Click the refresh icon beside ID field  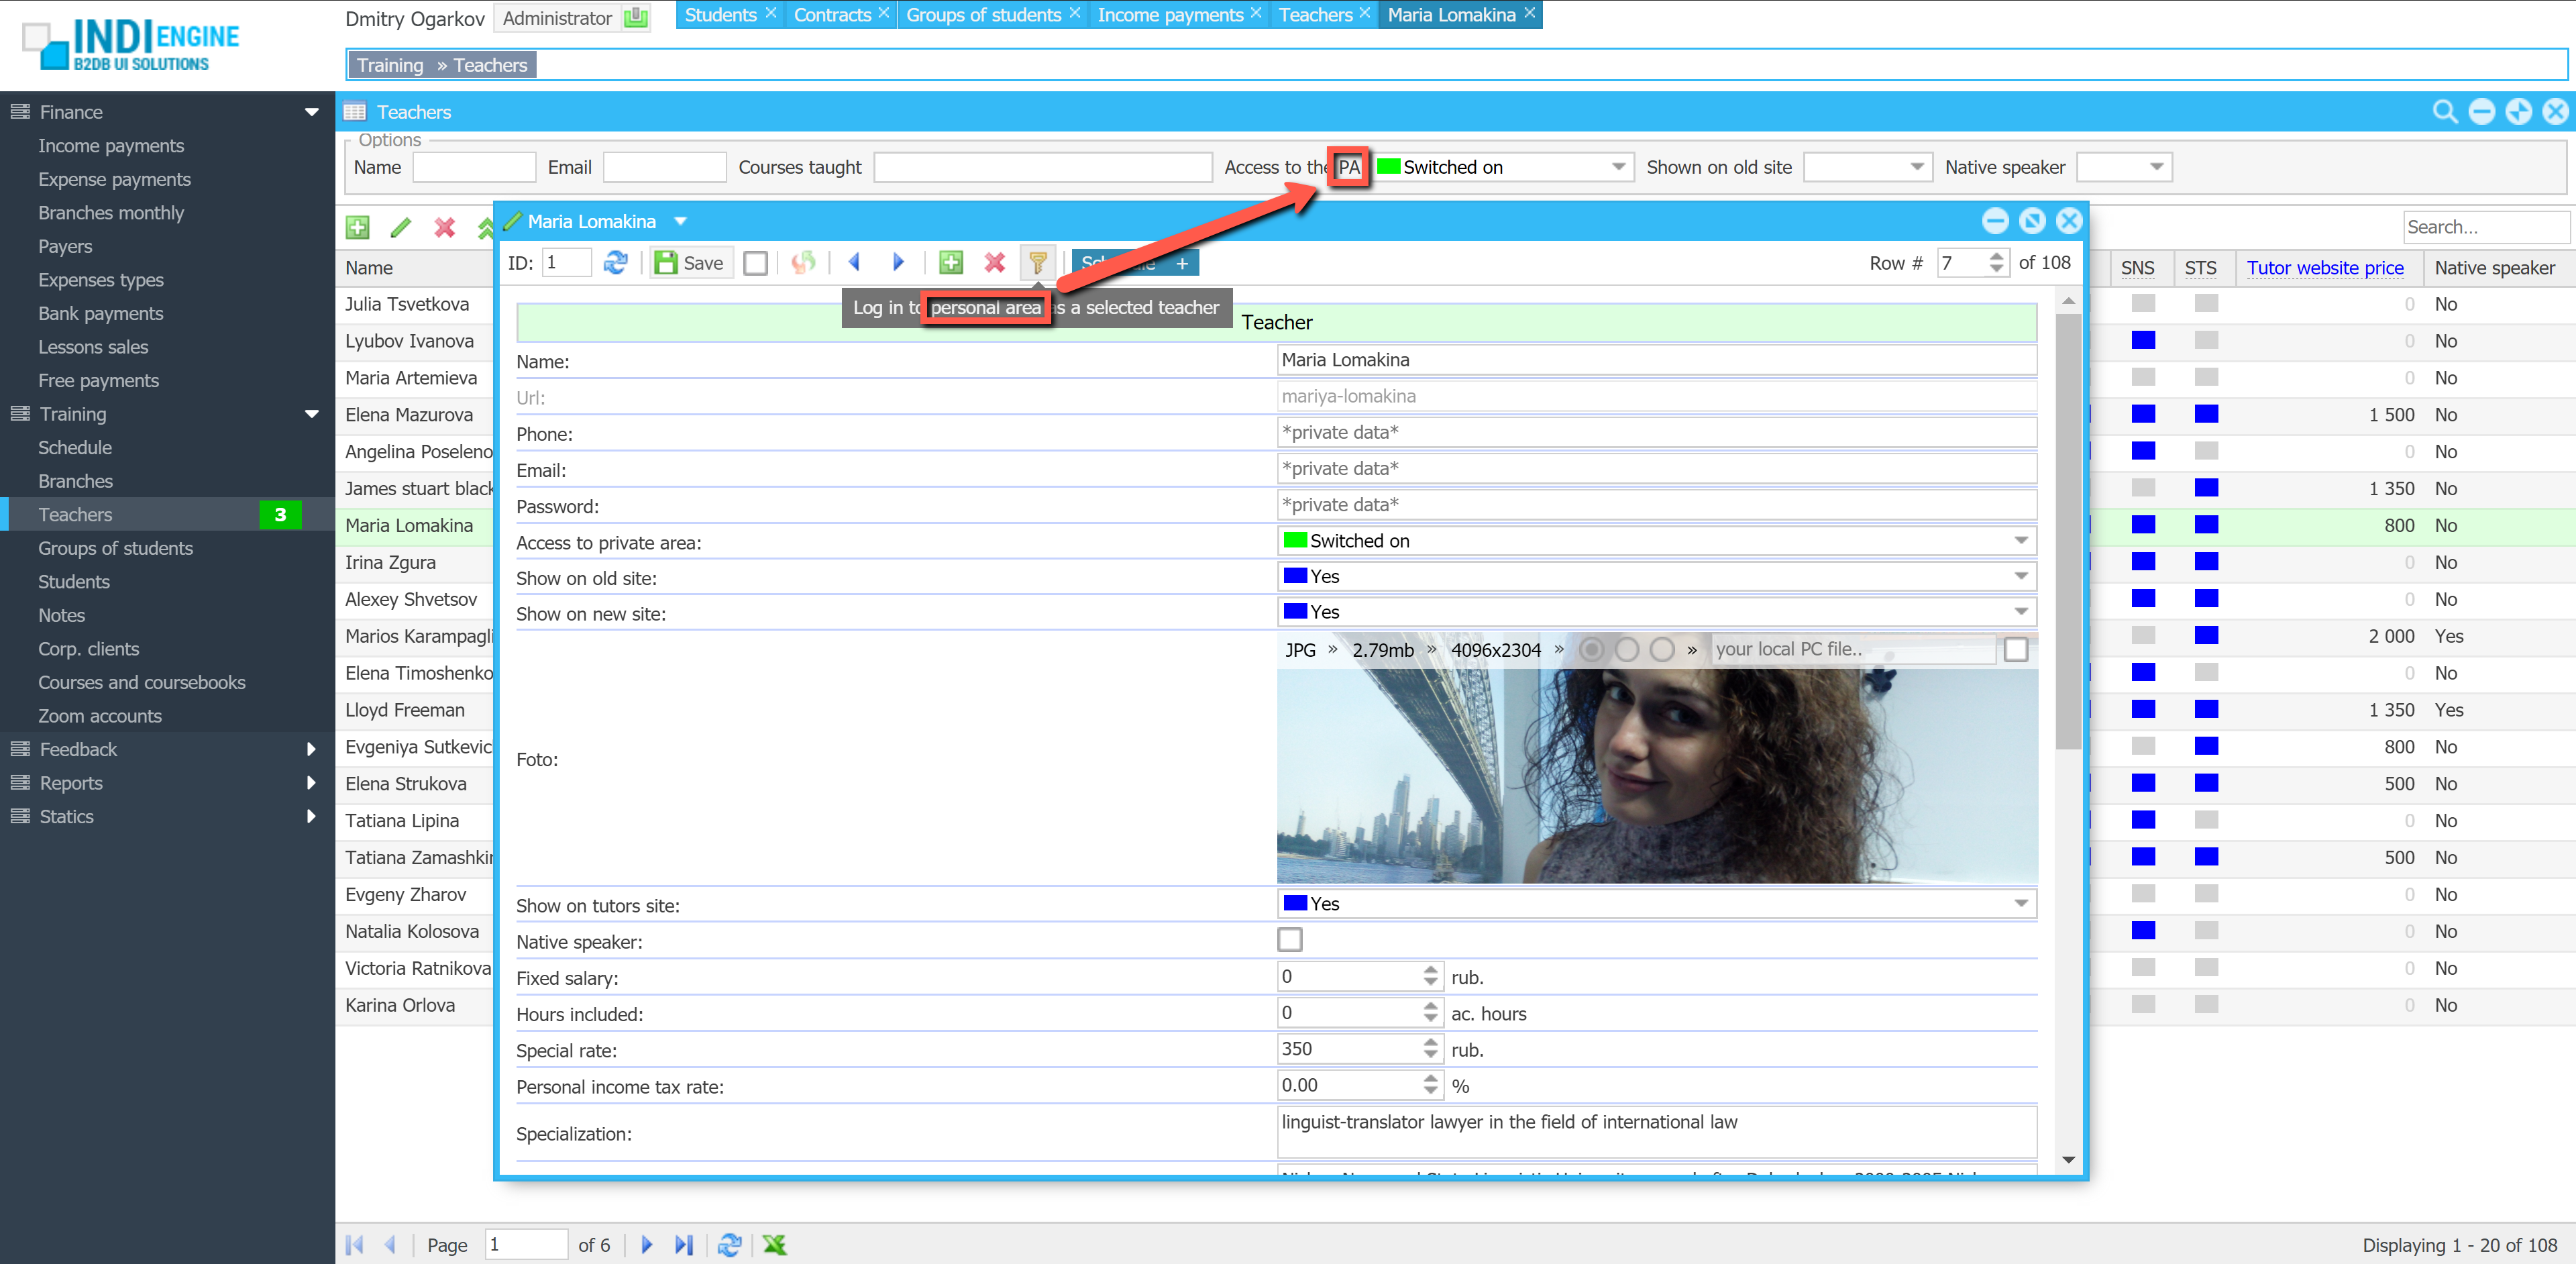point(616,263)
